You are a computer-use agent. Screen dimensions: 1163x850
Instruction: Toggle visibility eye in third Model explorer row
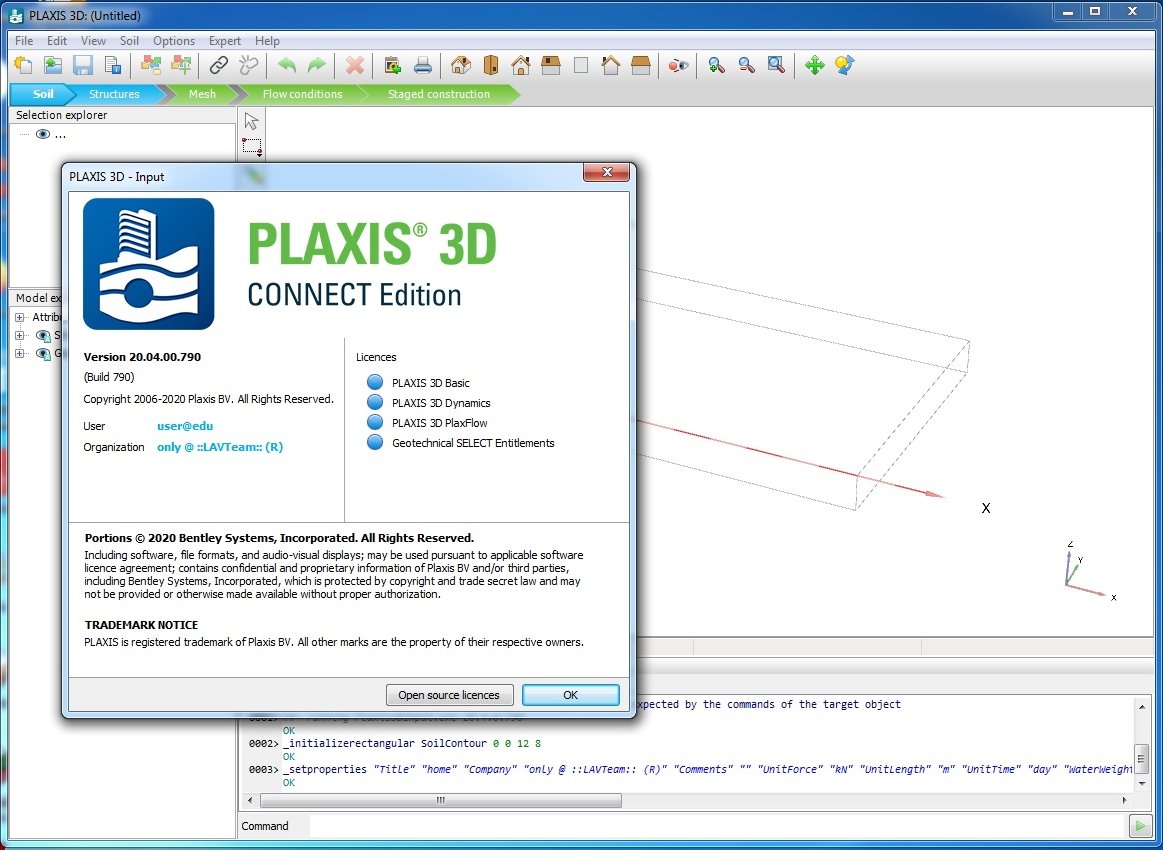click(x=43, y=354)
